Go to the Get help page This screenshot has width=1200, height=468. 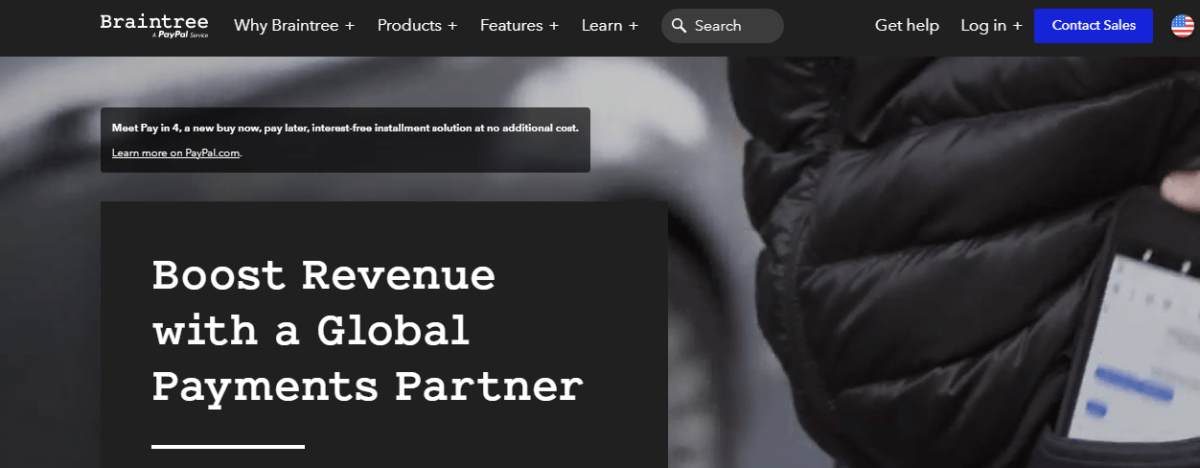pyautogui.click(x=907, y=26)
